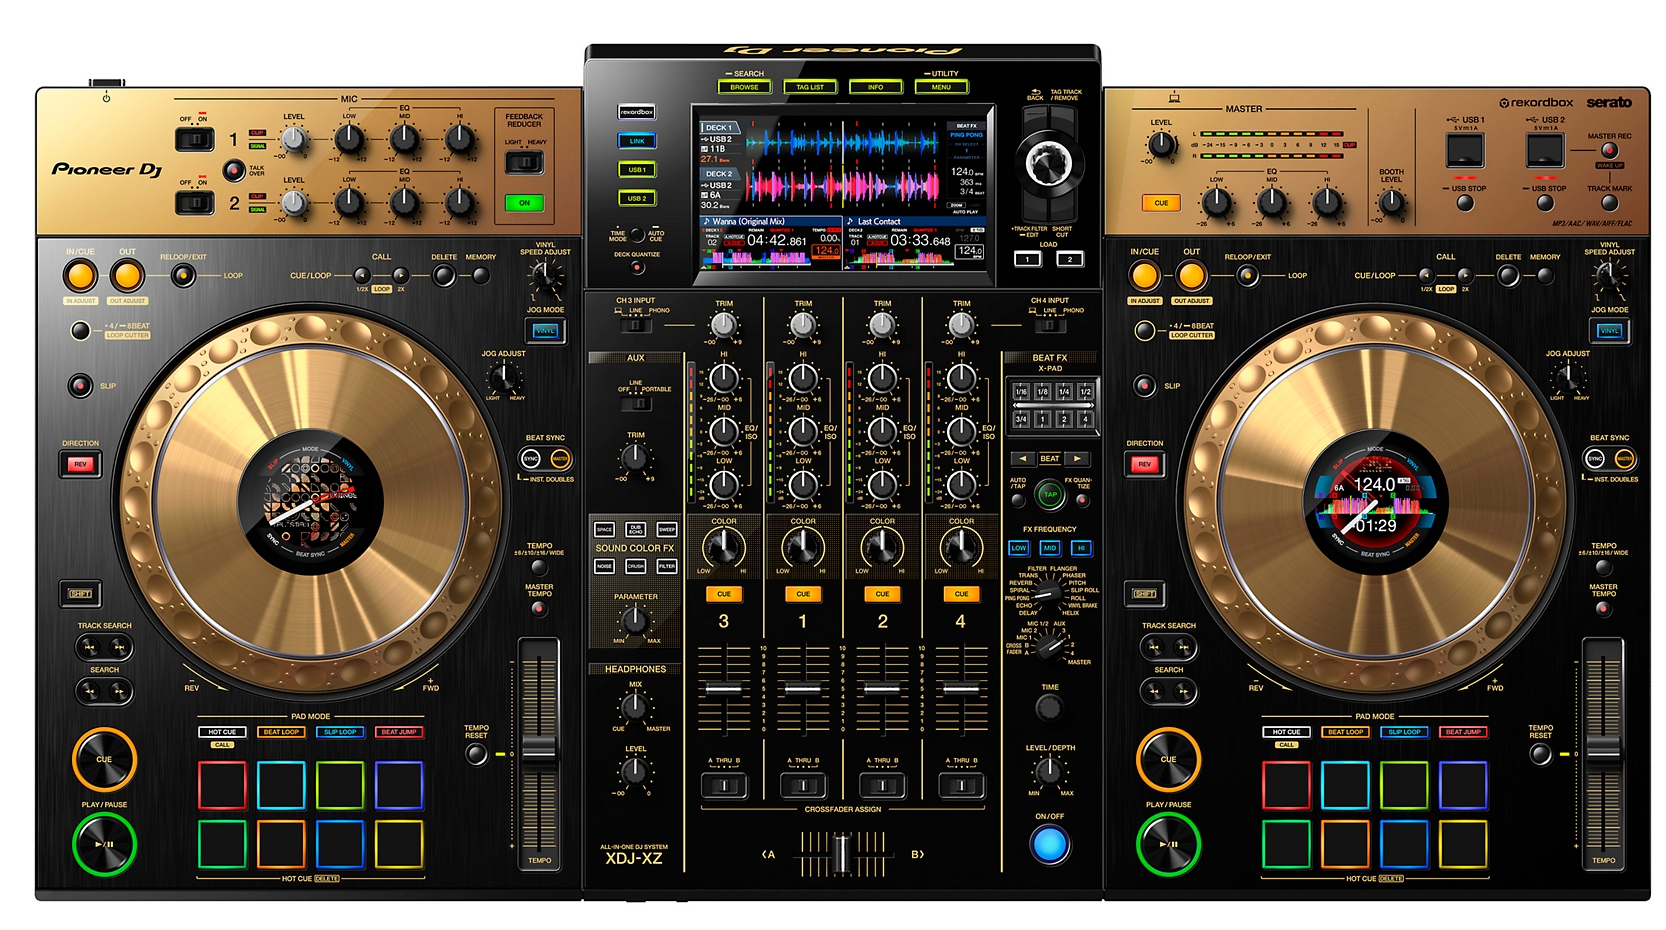
Task: Open the utility MENU
Action: [x=941, y=87]
